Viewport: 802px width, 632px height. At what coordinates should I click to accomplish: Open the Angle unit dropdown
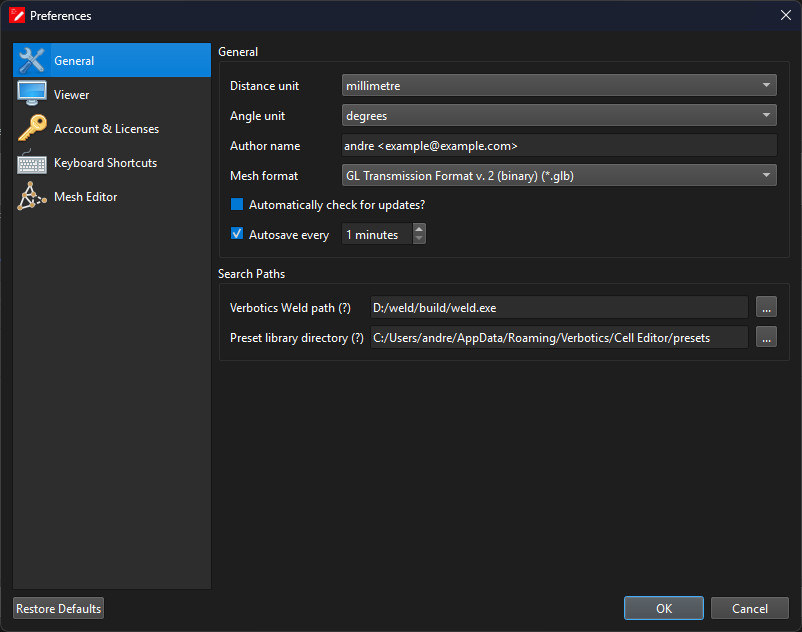click(x=559, y=116)
